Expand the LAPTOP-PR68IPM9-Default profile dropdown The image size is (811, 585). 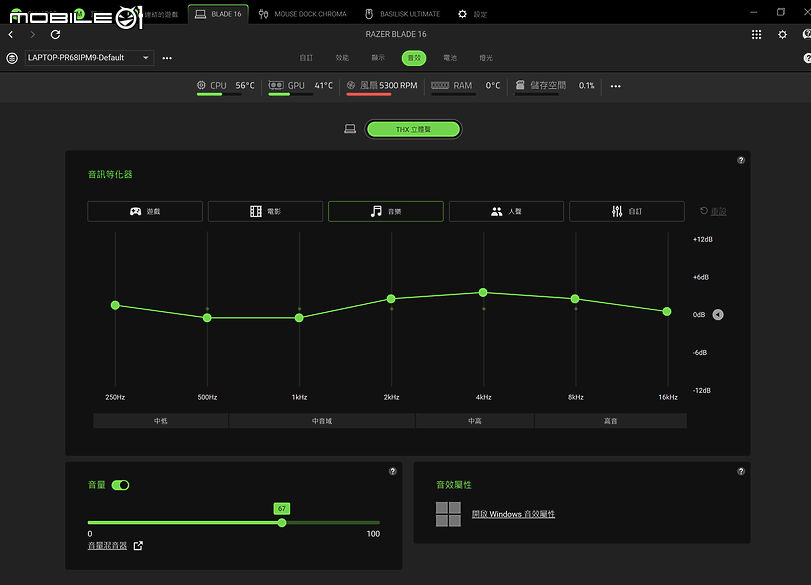pyautogui.click(x=89, y=57)
